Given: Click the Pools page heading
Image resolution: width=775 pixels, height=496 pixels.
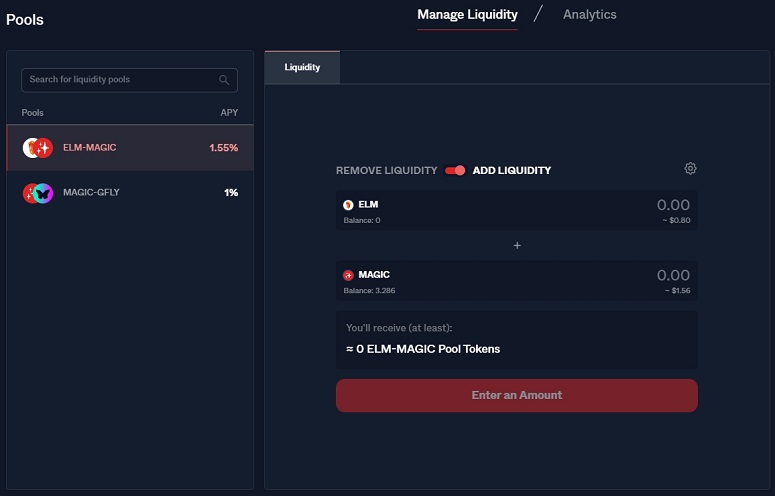Looking at the screenshot, I should tap(25, 20).
